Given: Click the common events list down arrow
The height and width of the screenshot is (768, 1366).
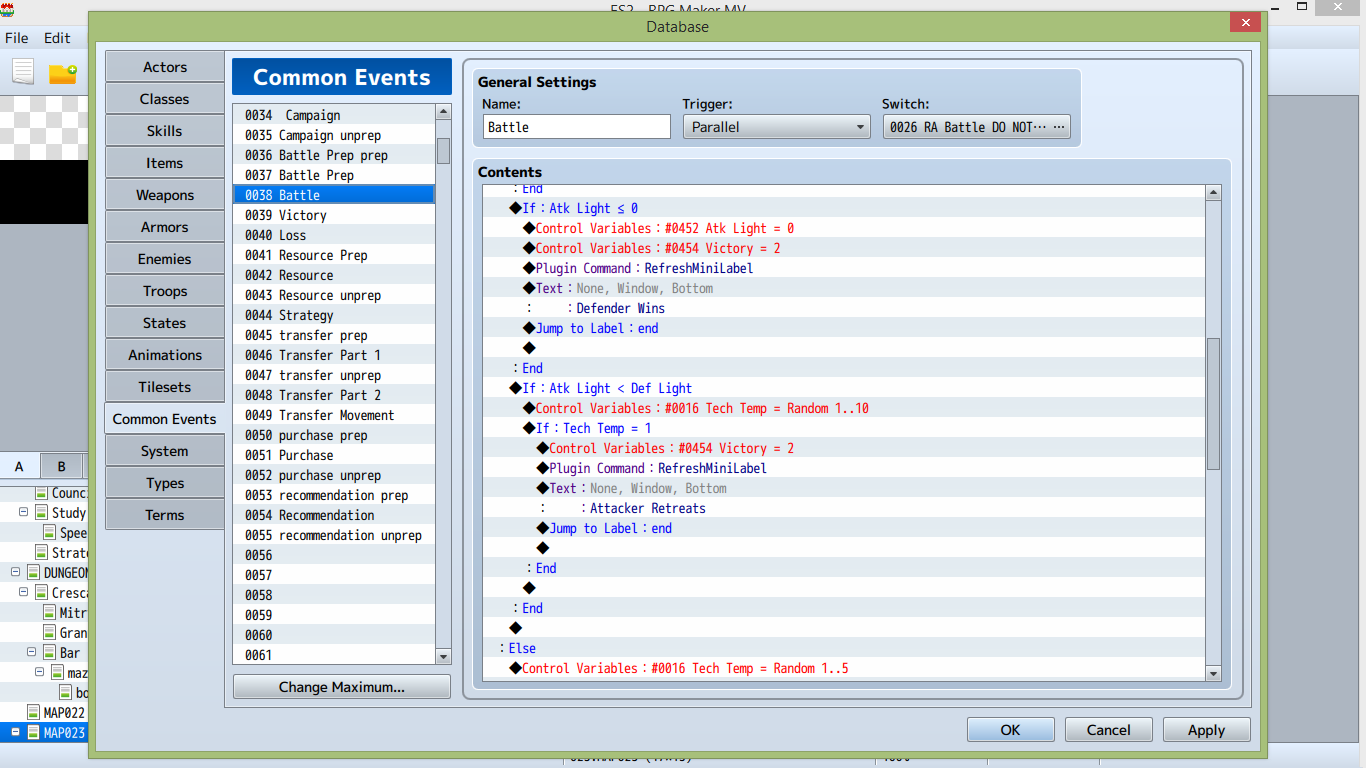Looking at the screenshot, I should (443, 656).
